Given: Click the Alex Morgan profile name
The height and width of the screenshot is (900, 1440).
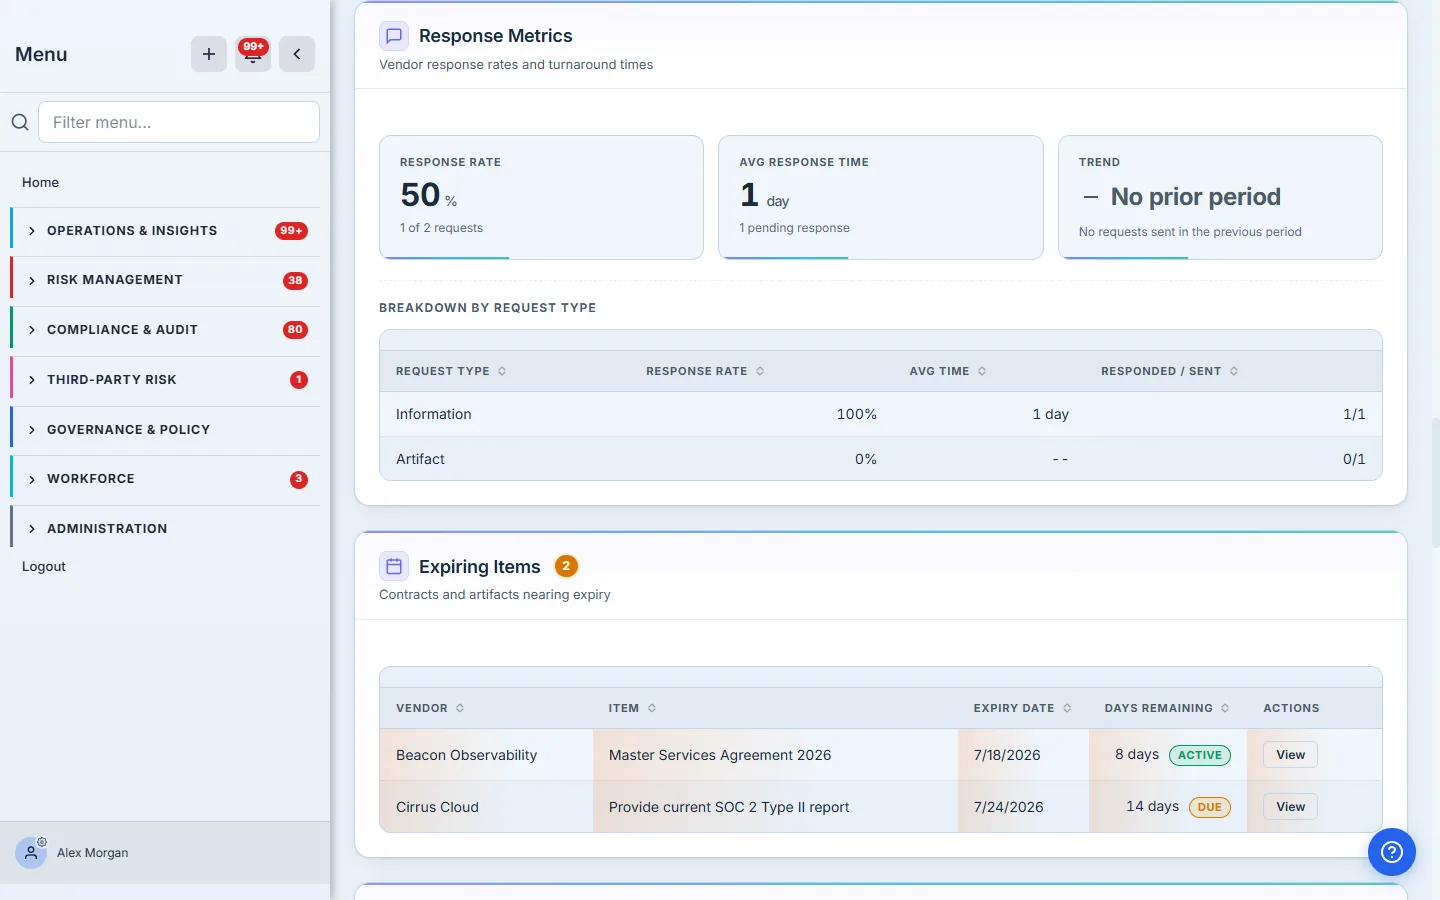Looking at the screenshot, I should pos(93,853).
